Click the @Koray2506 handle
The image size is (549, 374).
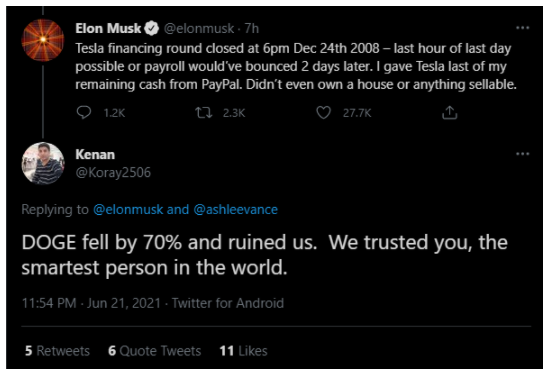point(113,172)
